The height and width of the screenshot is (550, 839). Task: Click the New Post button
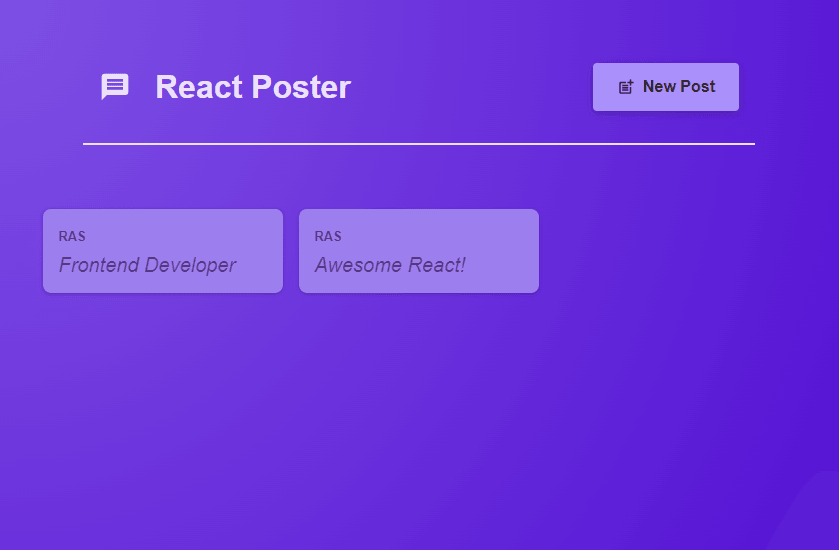pyautogui.click(x=666, y=87)
